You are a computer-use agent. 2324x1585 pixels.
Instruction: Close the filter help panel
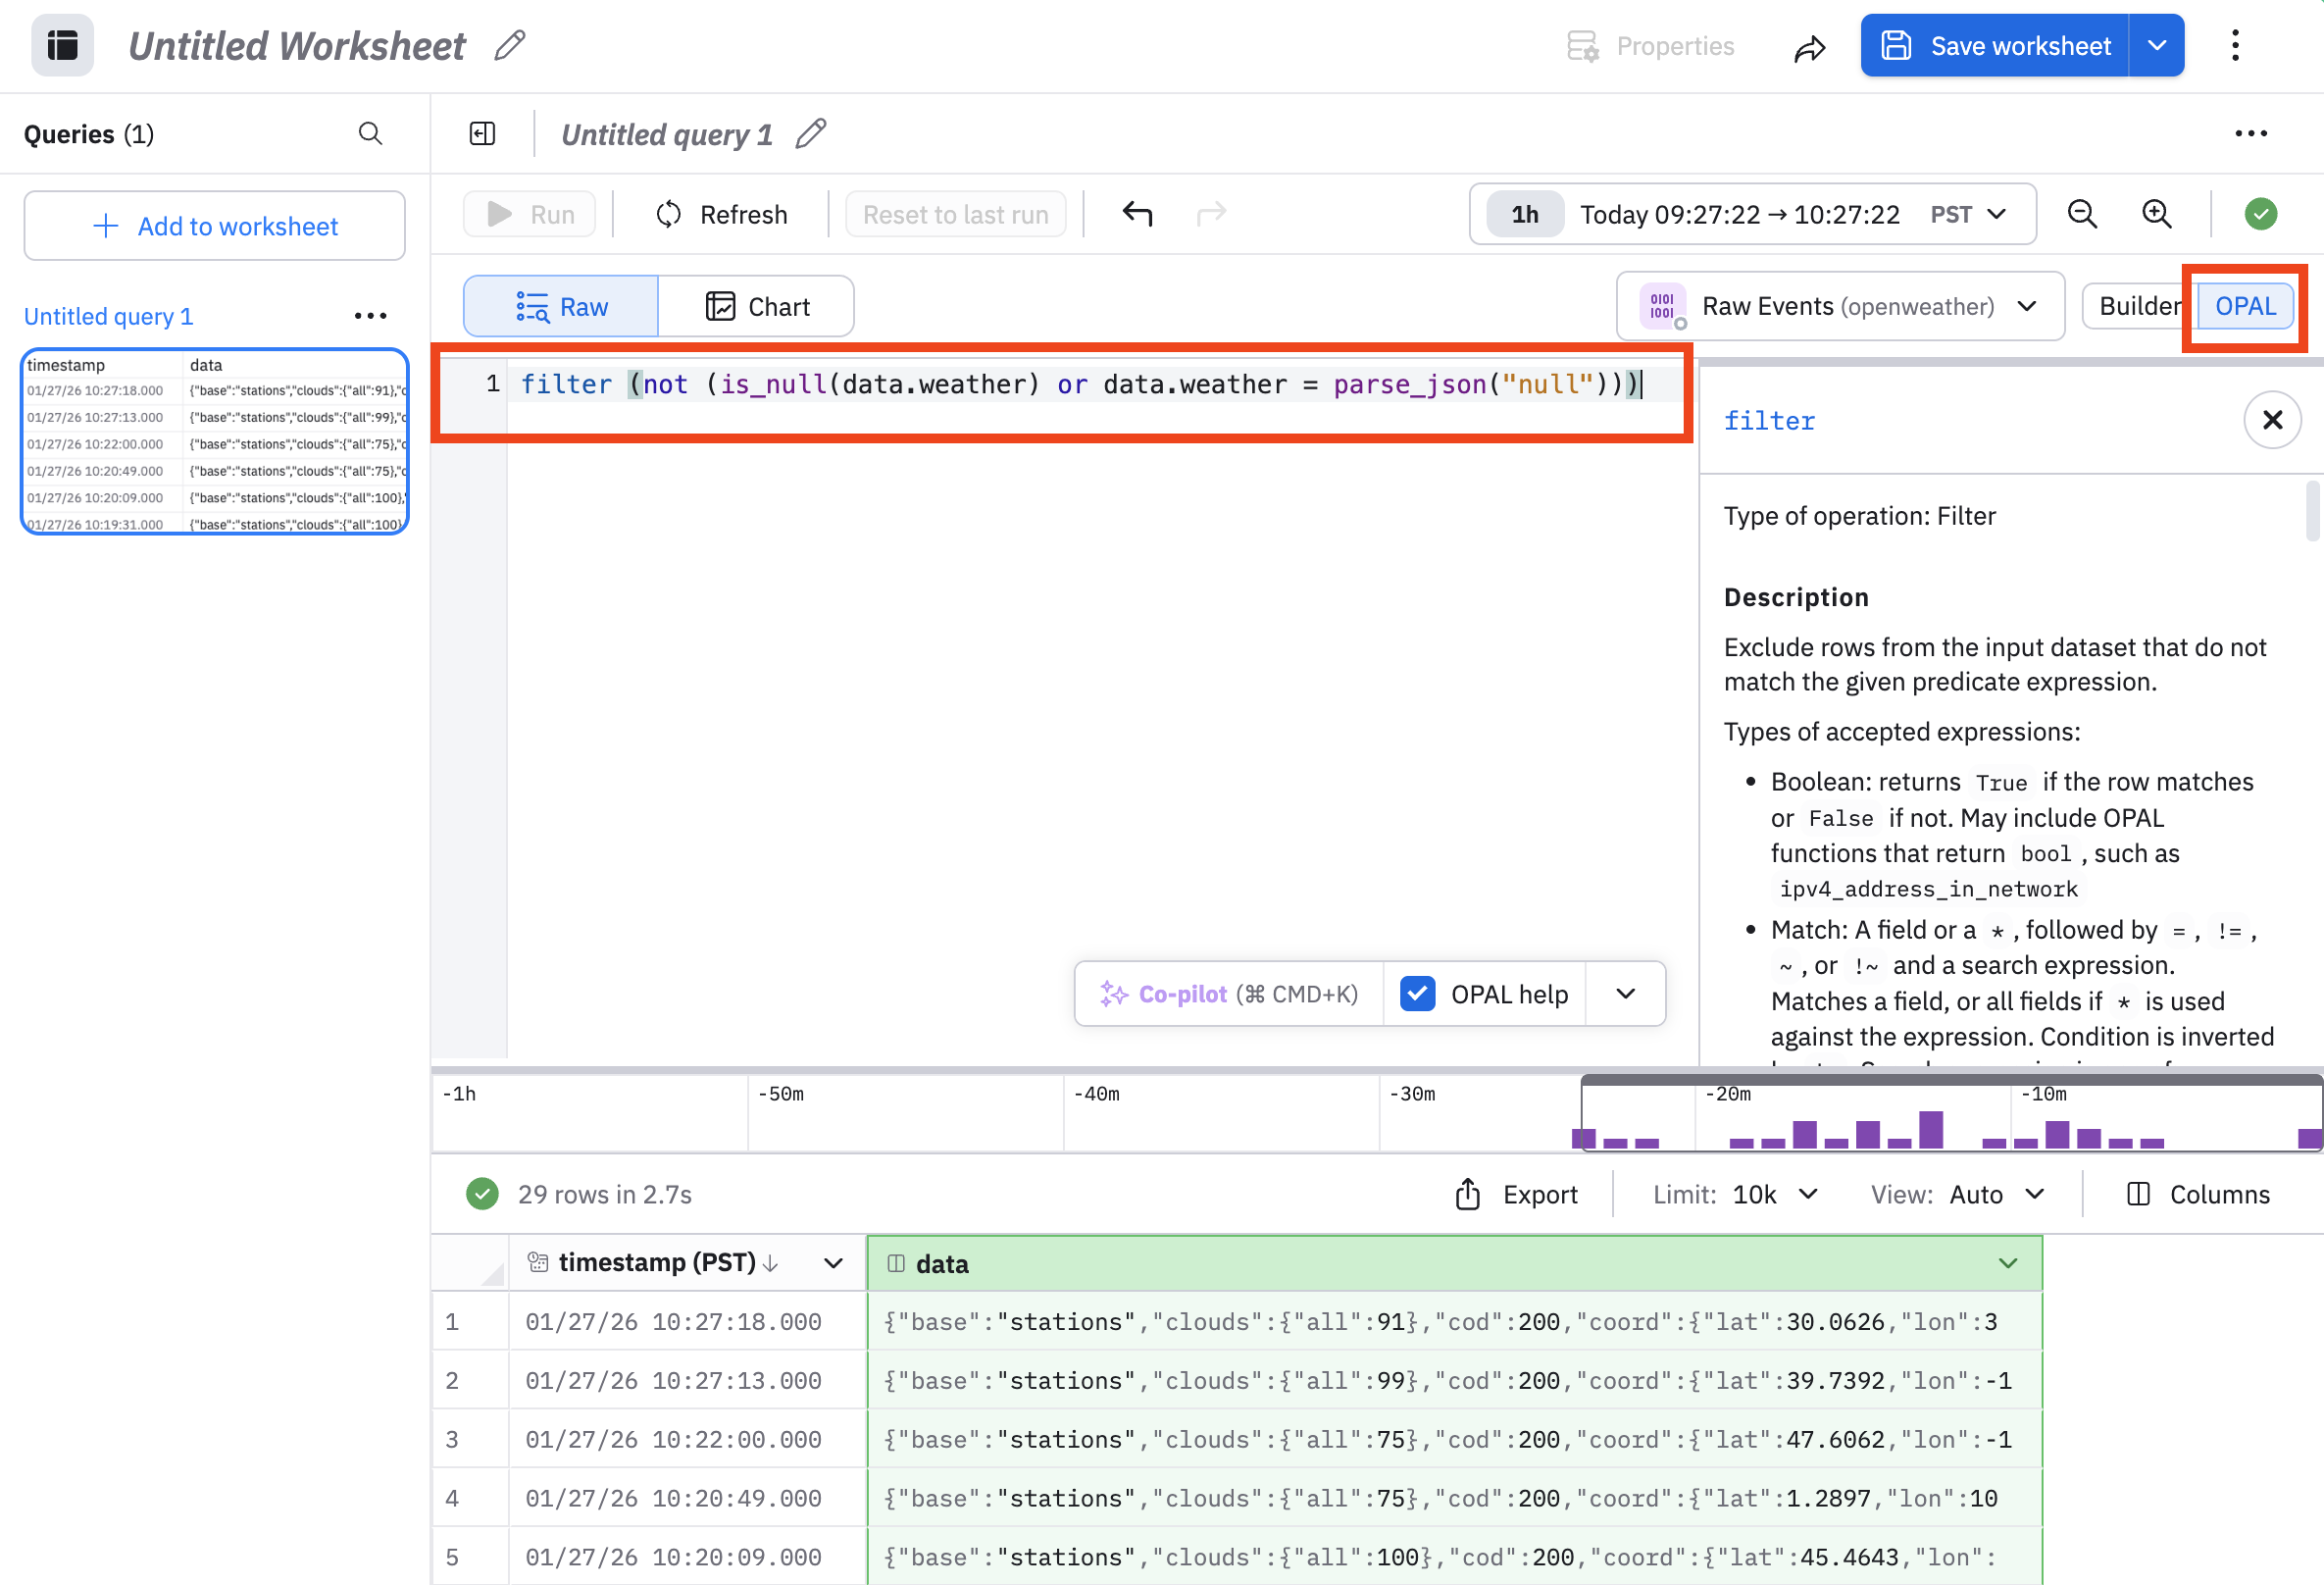[2271, 420]
